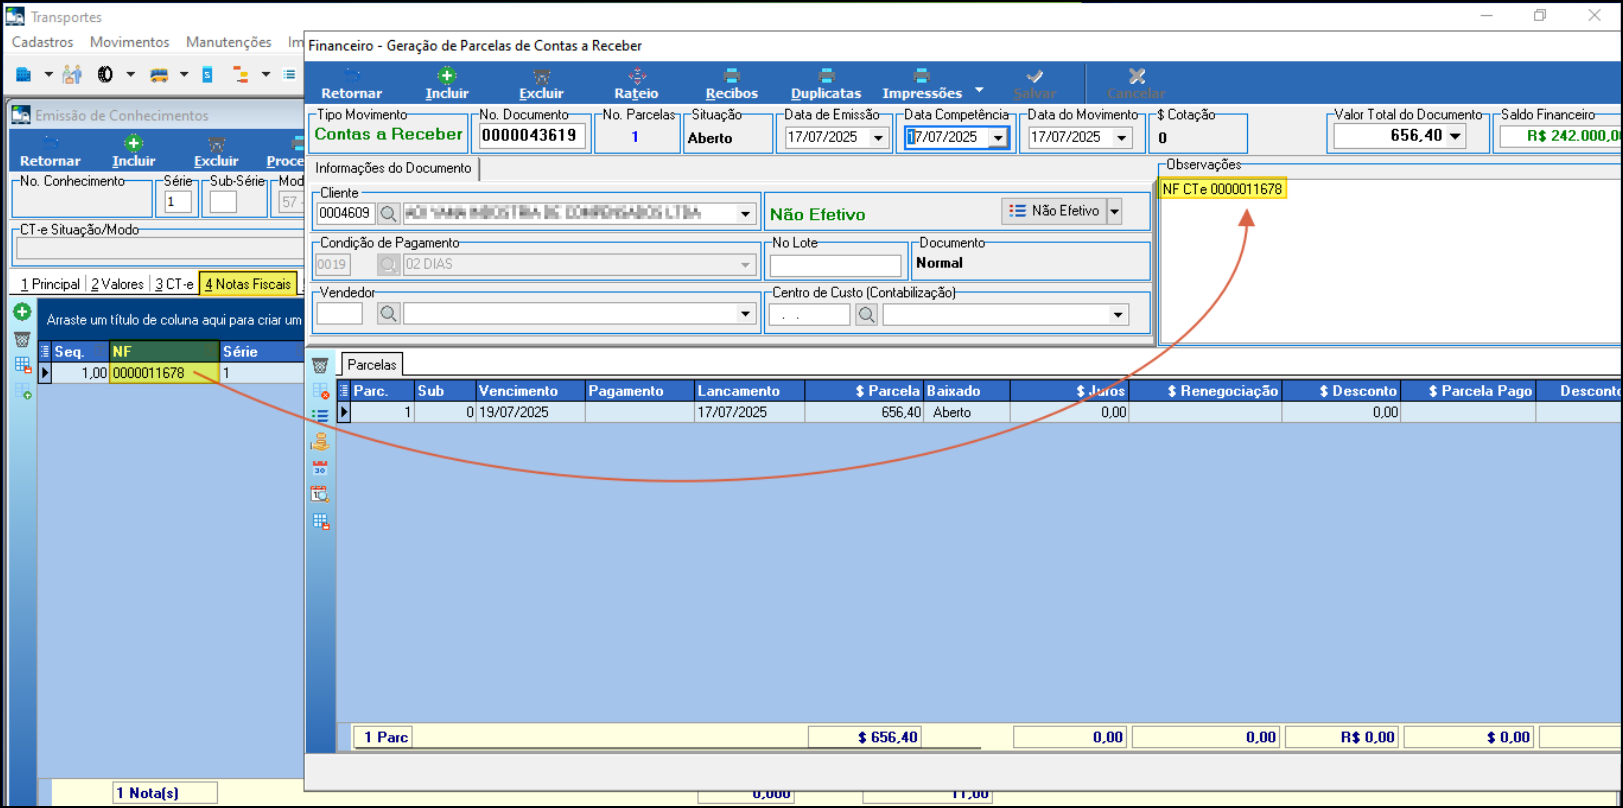Viewport: 1623px width, 808px height.
Task: Switch to the 3 CT-e tab
Action: (174, 284)
